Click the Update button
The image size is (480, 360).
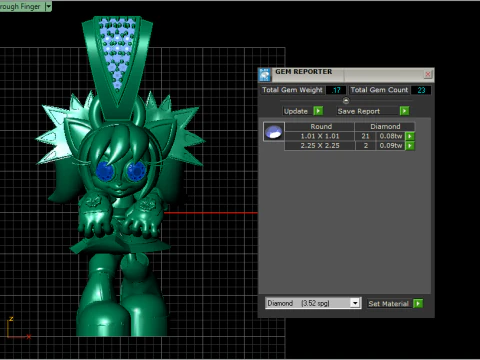click(x=296, y=111)
